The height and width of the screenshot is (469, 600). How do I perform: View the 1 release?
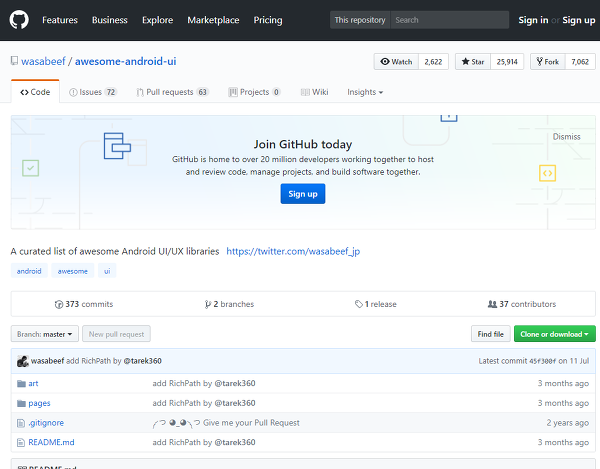(x=376, y=304)
